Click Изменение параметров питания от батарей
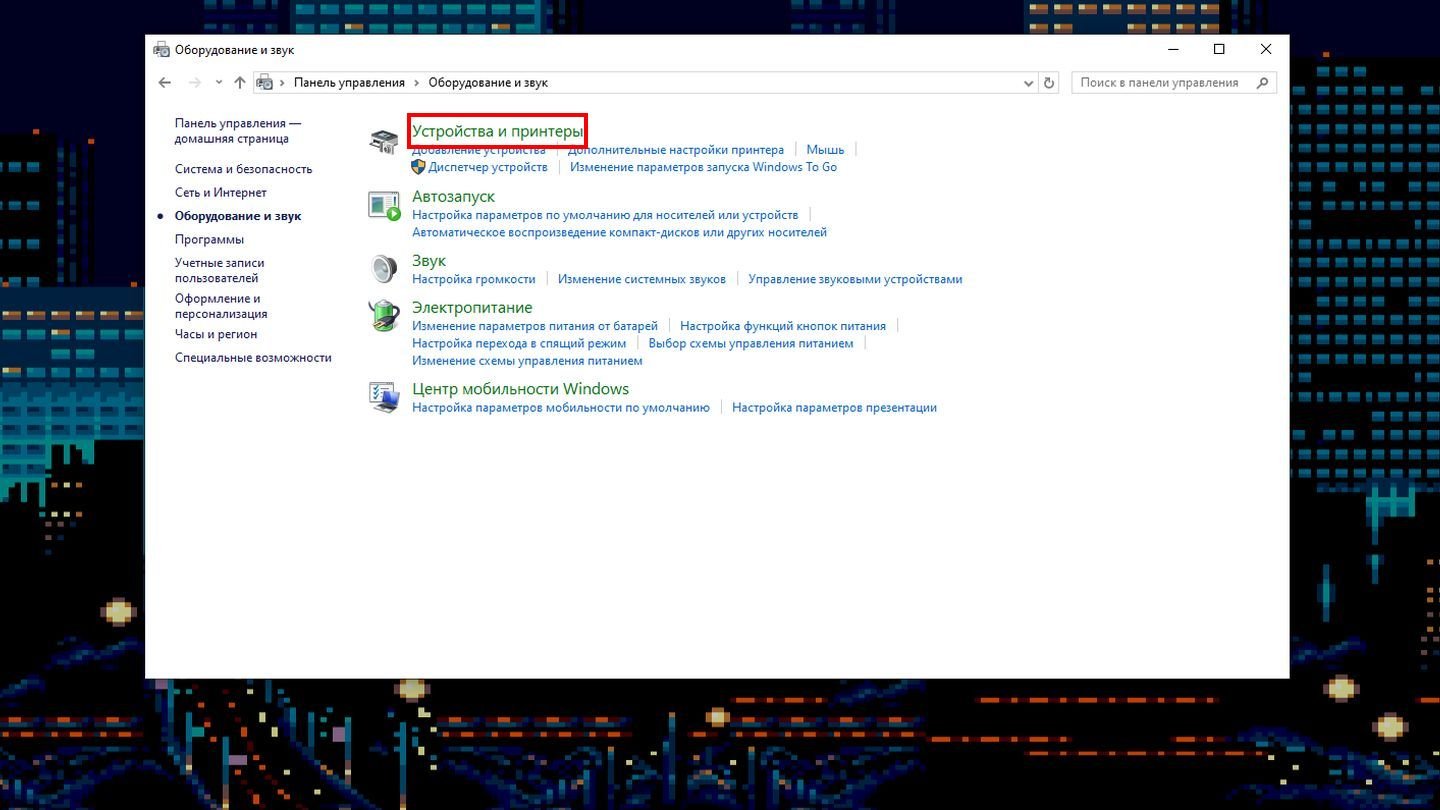This screenshot has height=810, width=1440. [535, 326]
